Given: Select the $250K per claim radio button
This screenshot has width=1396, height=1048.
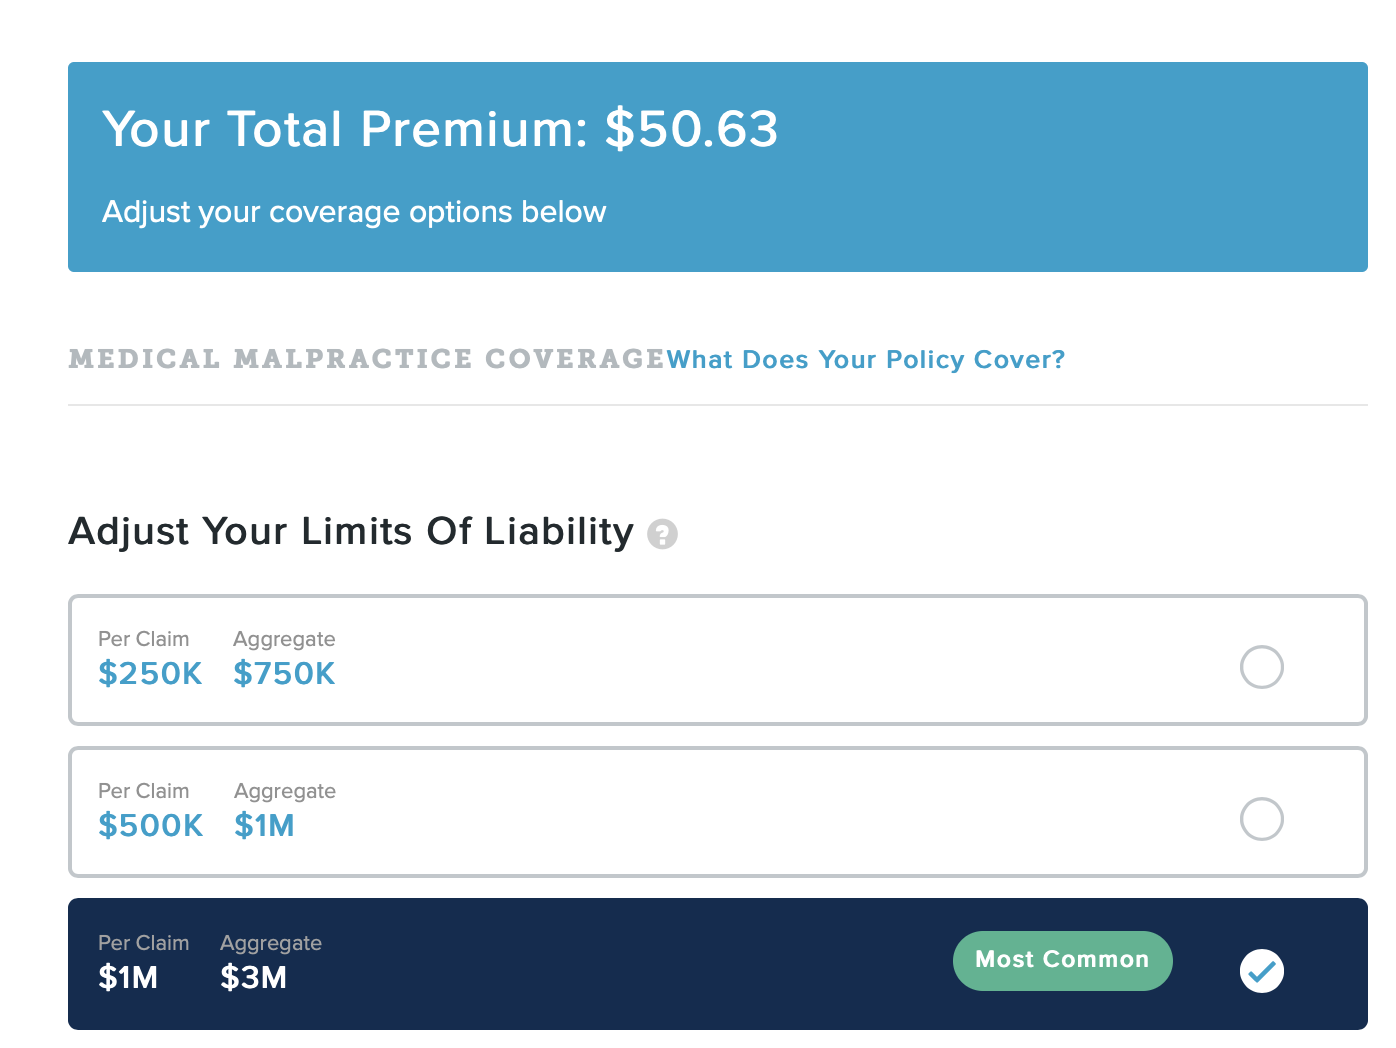Looking at the screenshot, I should pos(1262,667).
